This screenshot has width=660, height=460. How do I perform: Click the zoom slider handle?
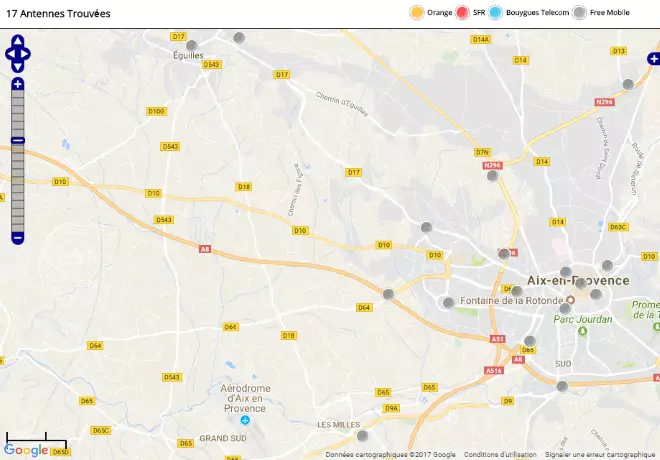18,140
